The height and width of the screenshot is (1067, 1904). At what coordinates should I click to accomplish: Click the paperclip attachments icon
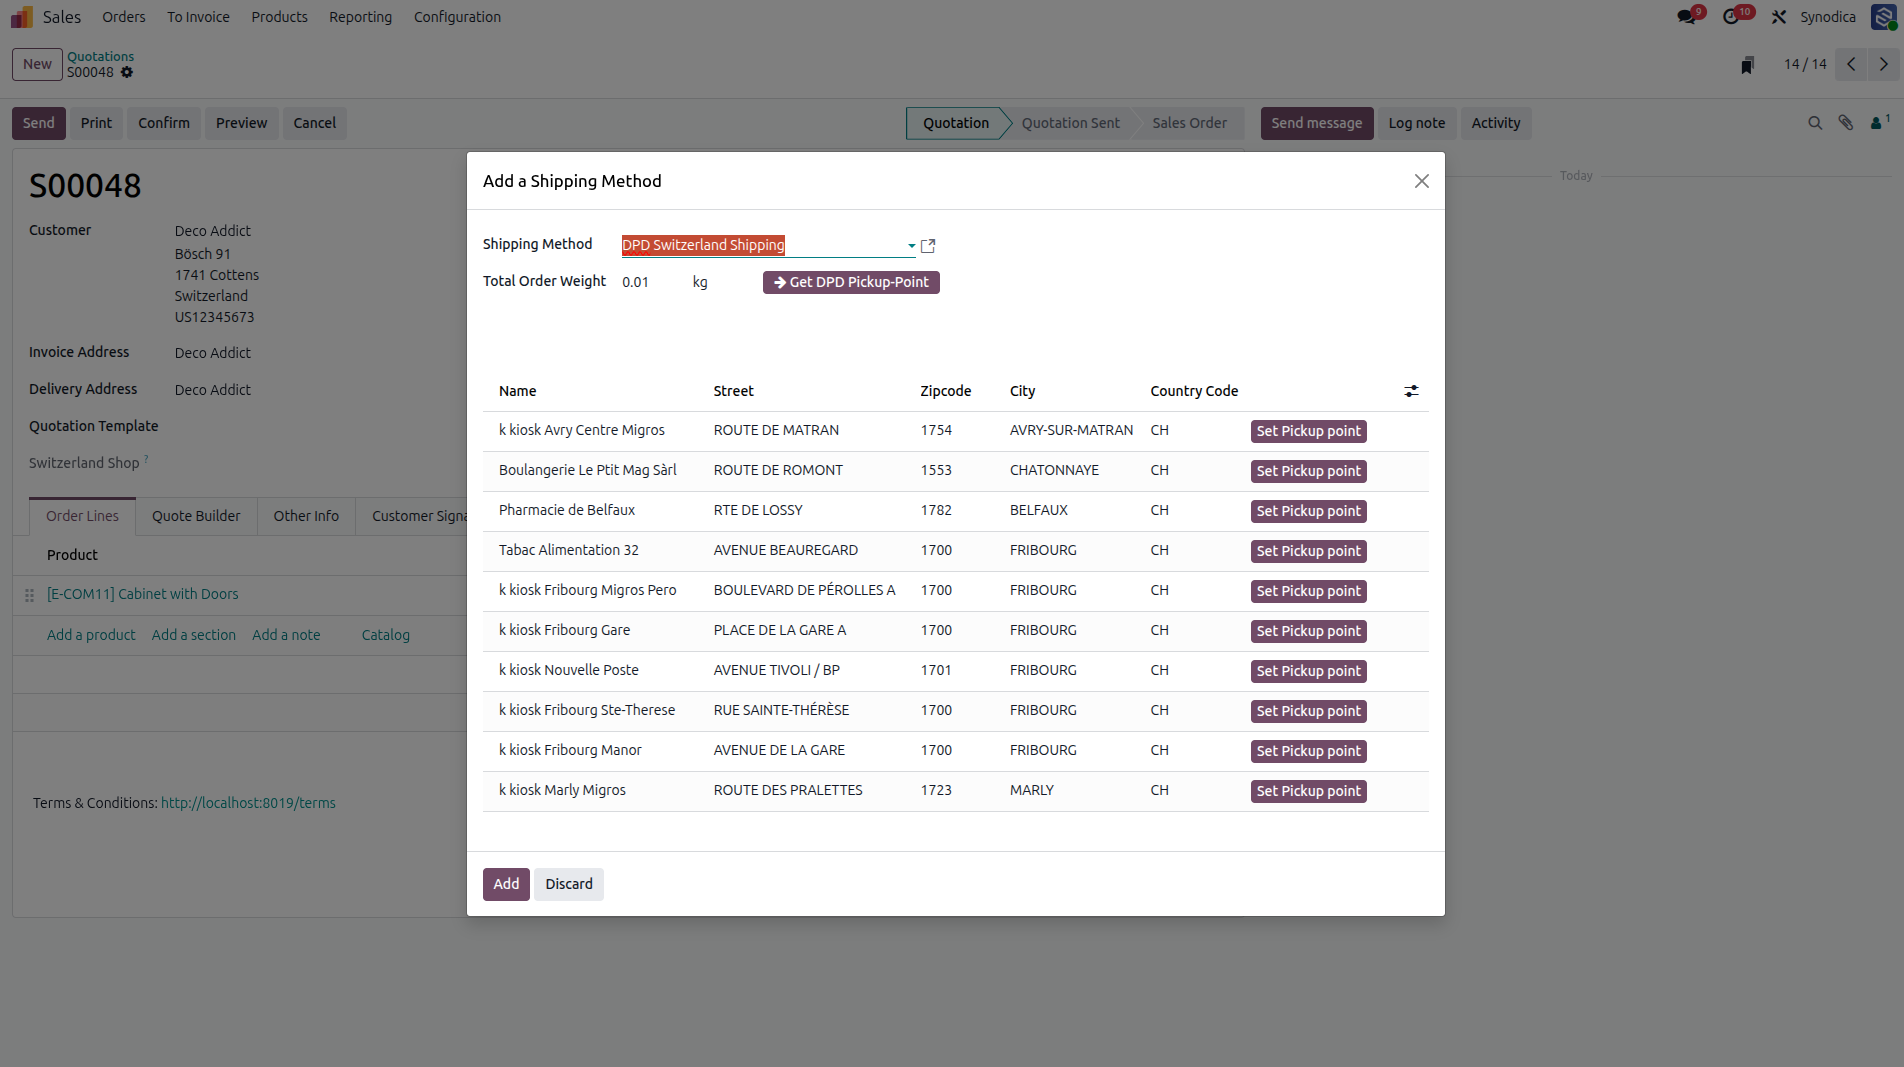tap(1846, 123)
